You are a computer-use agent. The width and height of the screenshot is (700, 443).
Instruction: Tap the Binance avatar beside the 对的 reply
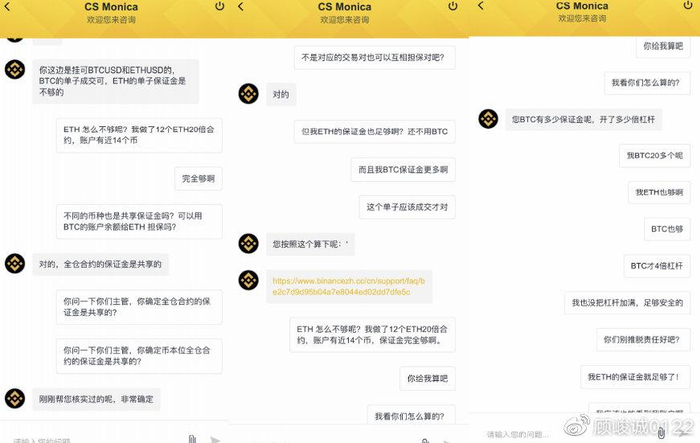click(x=248, y=94)
